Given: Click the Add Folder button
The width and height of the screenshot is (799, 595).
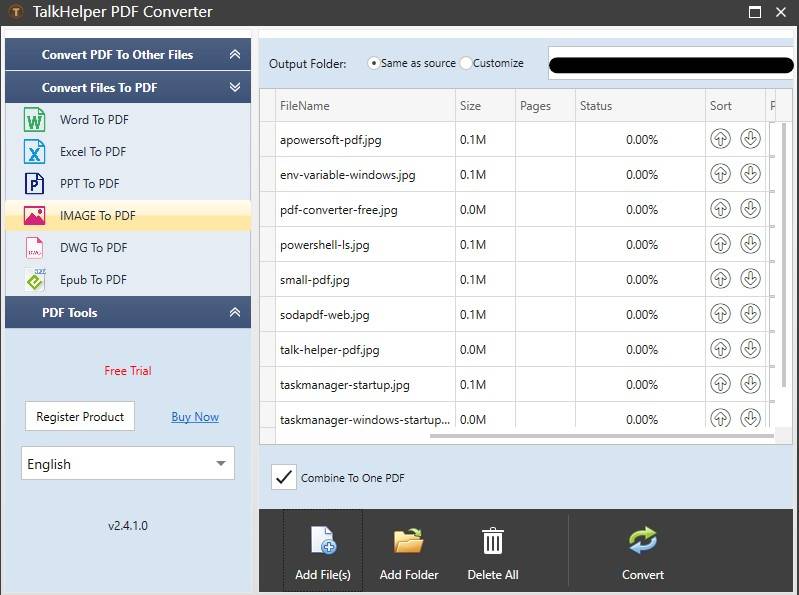Looking at the screenshot, I should point(409,551).
